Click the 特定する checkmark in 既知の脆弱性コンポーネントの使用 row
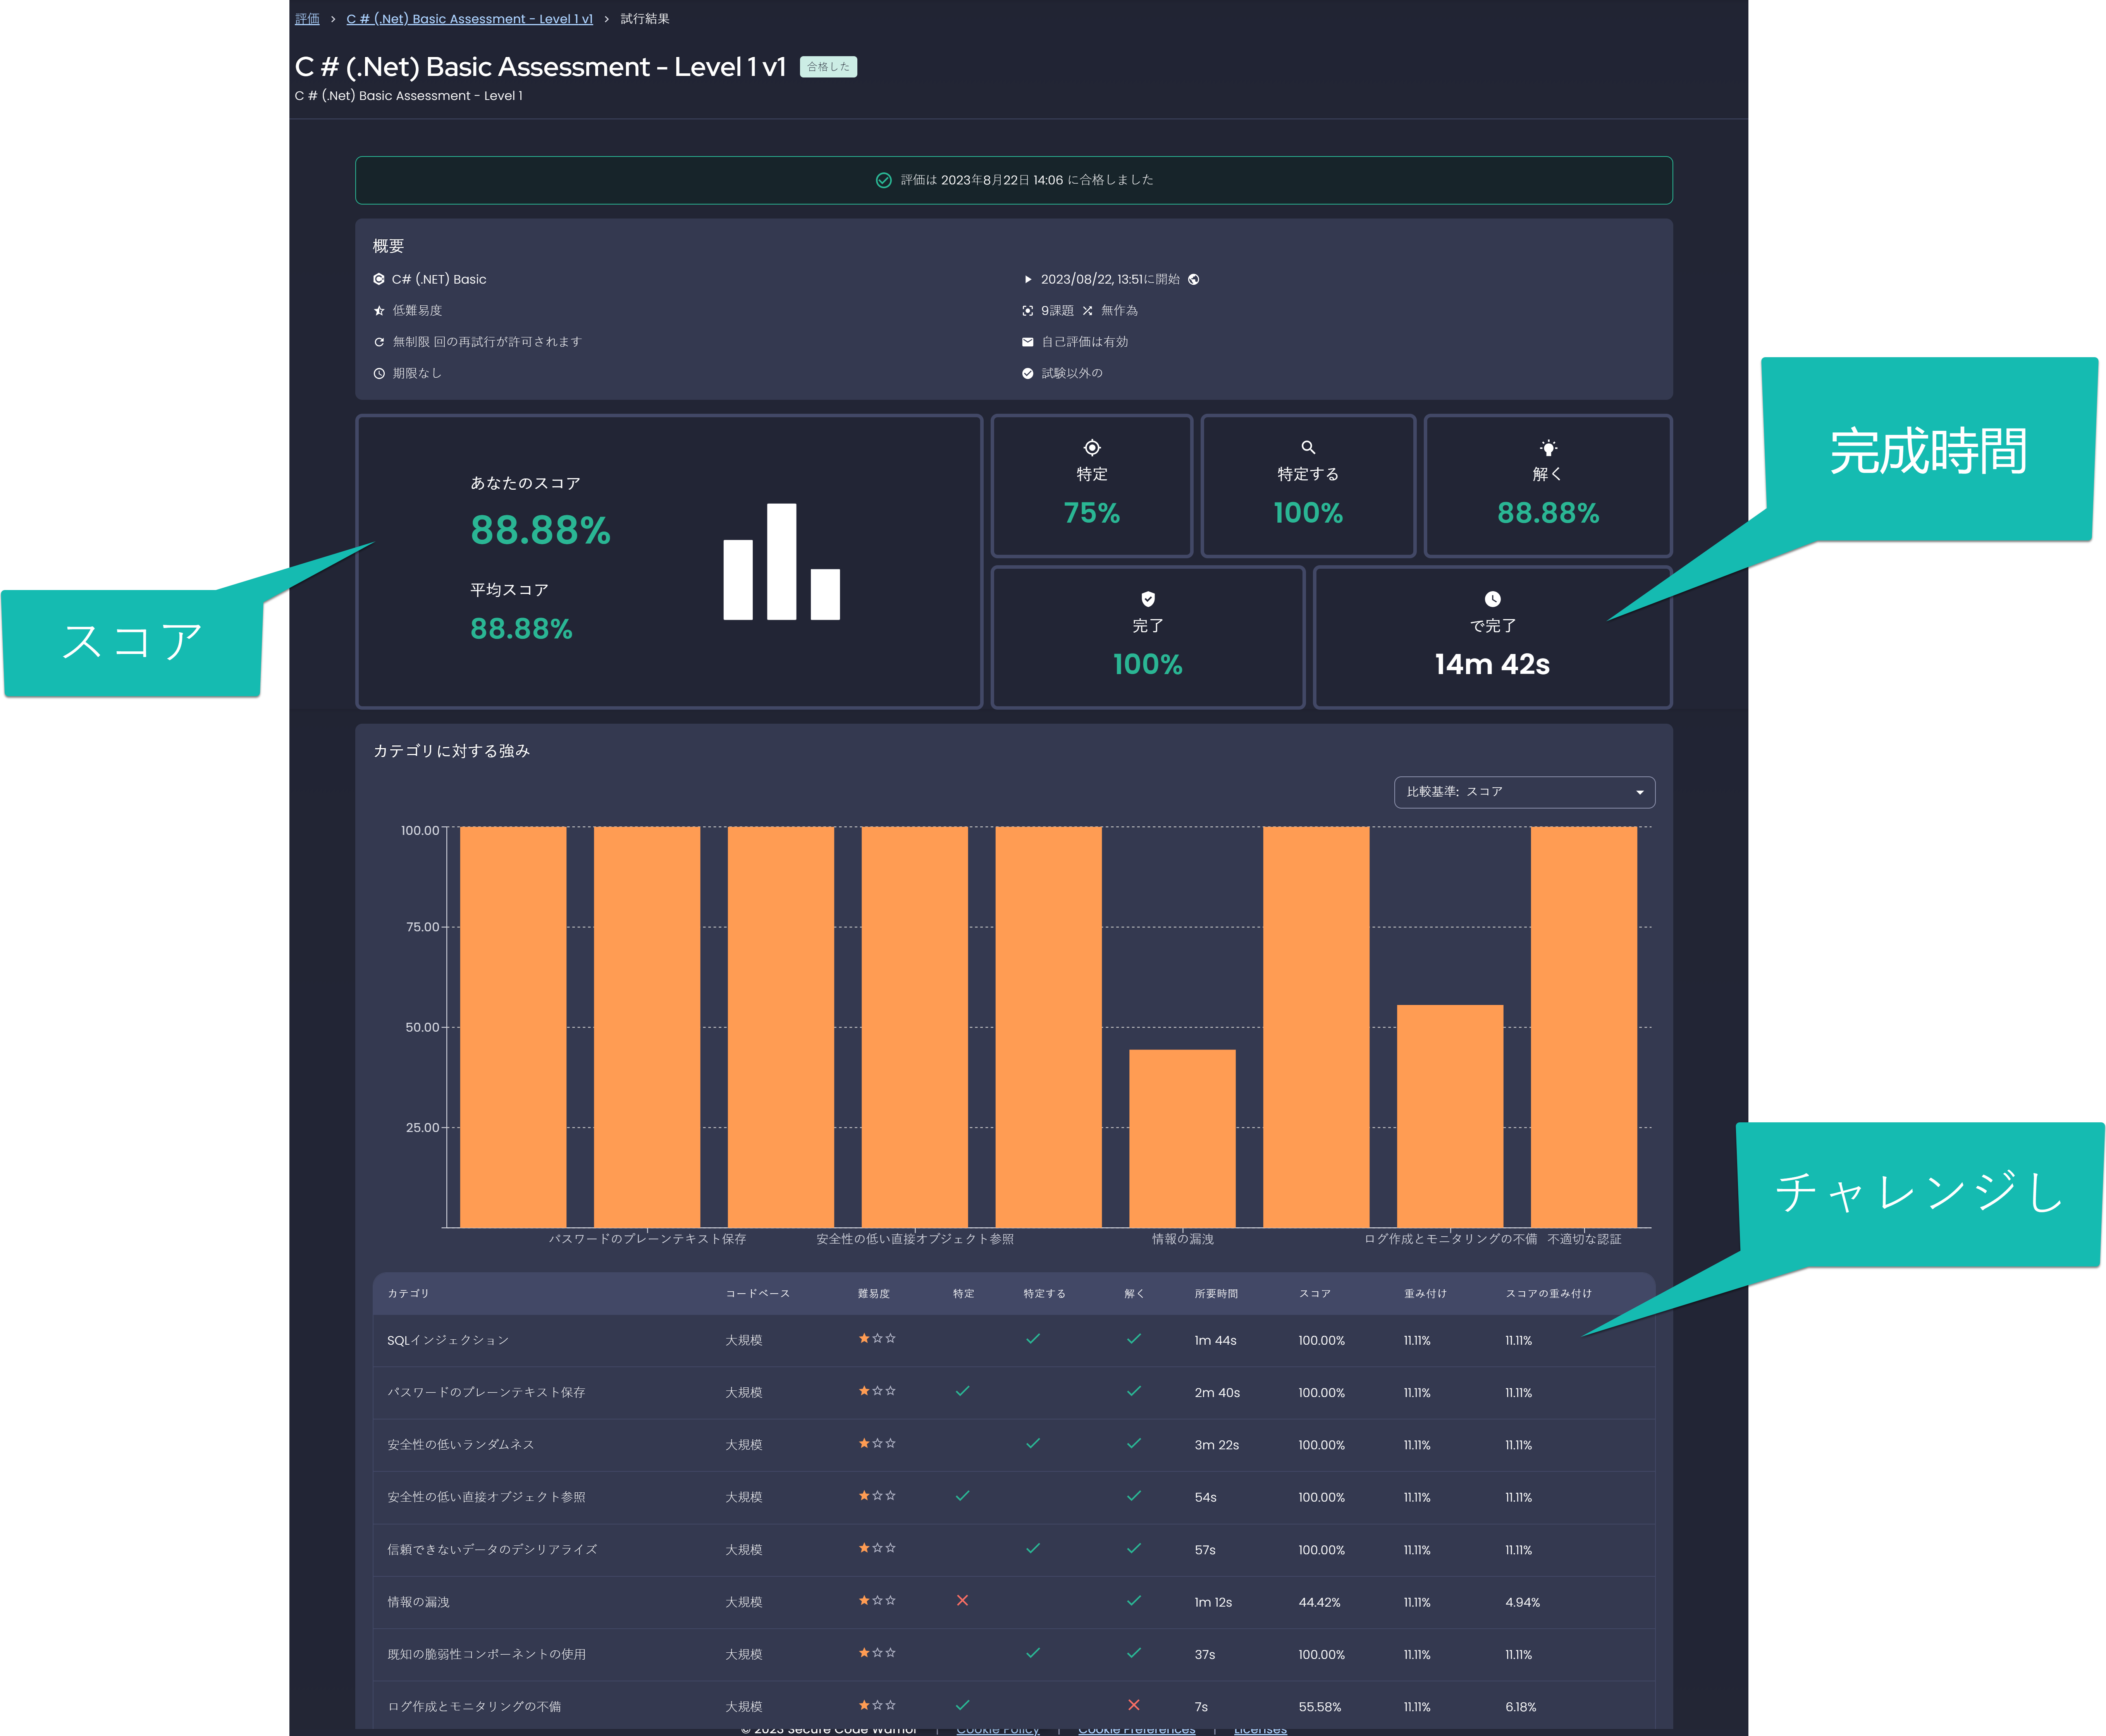 pos(1033,1653)
